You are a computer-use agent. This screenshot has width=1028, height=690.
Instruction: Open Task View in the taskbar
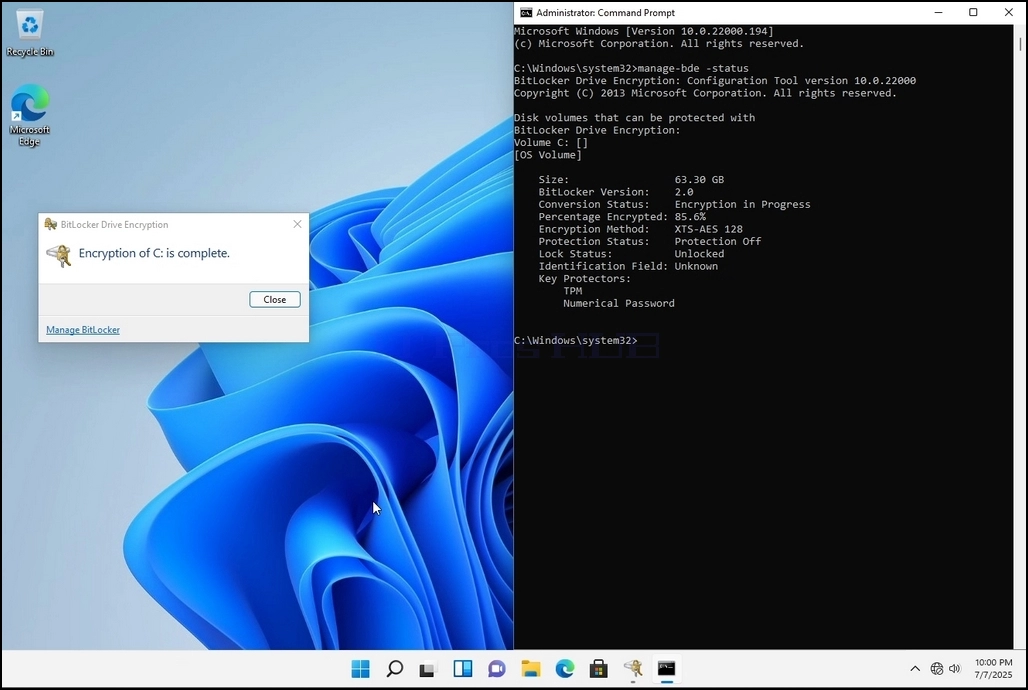[428, 668]
